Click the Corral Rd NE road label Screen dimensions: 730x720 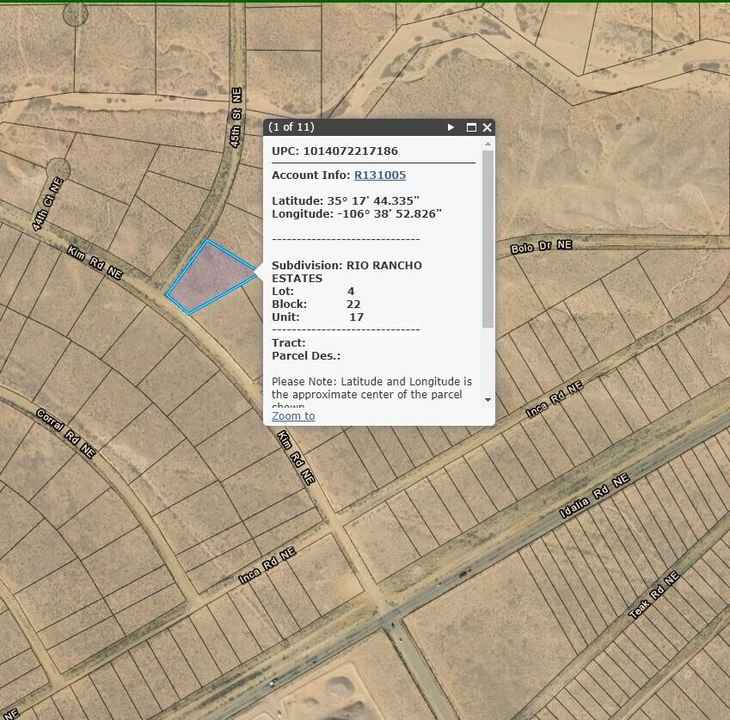coord(57,426)
